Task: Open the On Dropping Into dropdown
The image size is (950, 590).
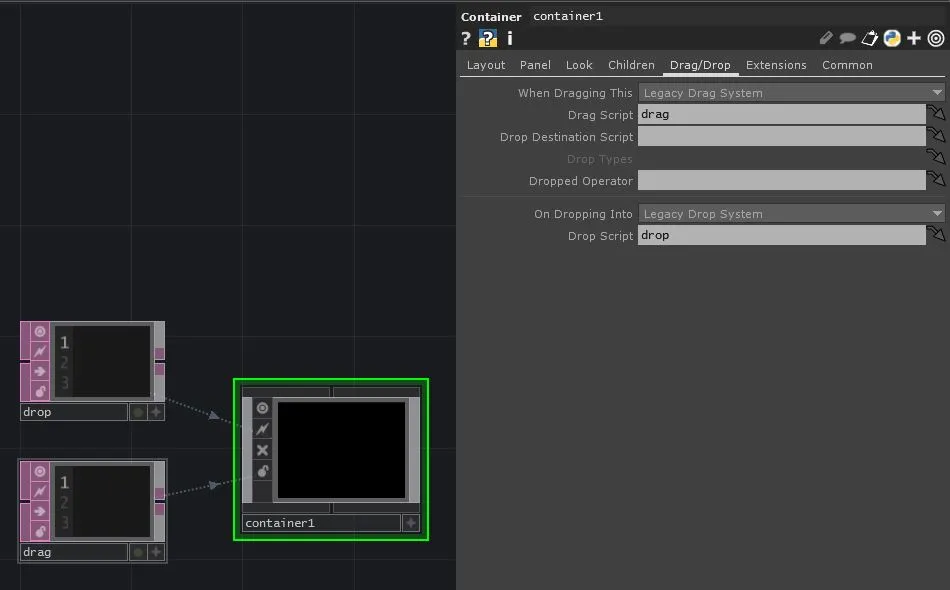Action: coord(791,214)
